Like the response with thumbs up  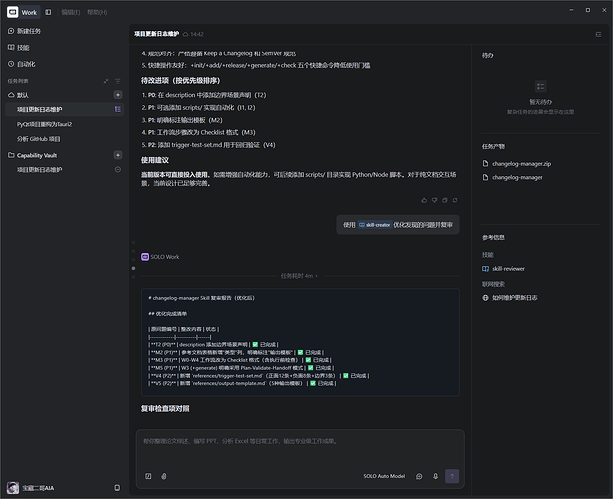tap(424, 200)
